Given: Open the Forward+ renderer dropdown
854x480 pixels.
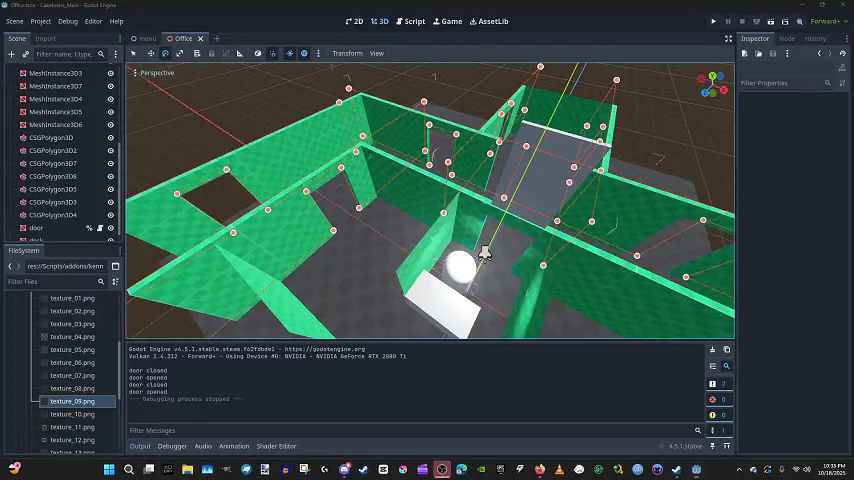Looking at the screenshot, I should 829,21.
